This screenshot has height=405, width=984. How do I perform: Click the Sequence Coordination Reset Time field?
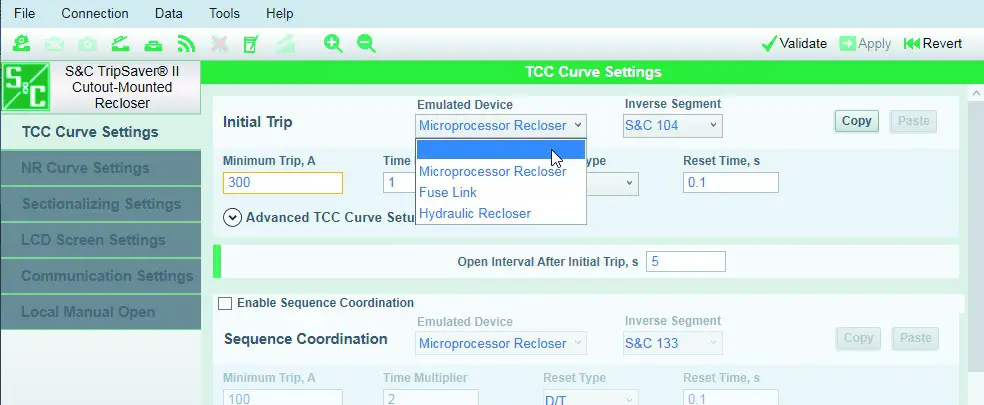click(x=731, y=398)
